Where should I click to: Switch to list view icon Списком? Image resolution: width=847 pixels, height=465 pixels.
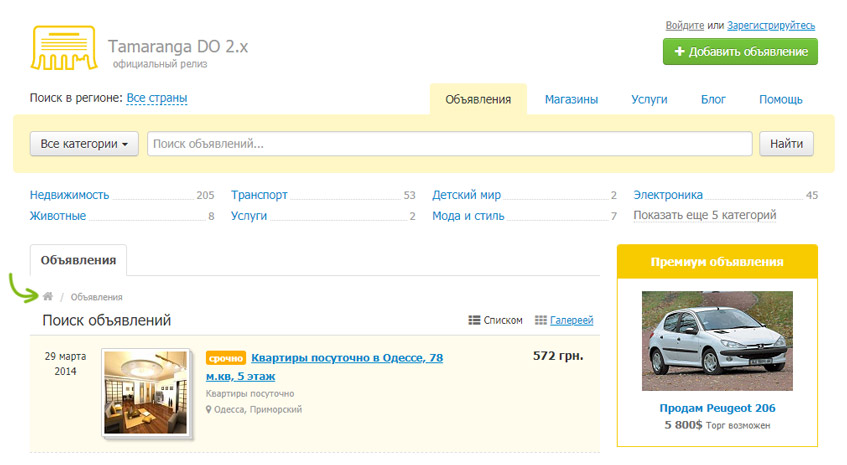pos(474,320)
